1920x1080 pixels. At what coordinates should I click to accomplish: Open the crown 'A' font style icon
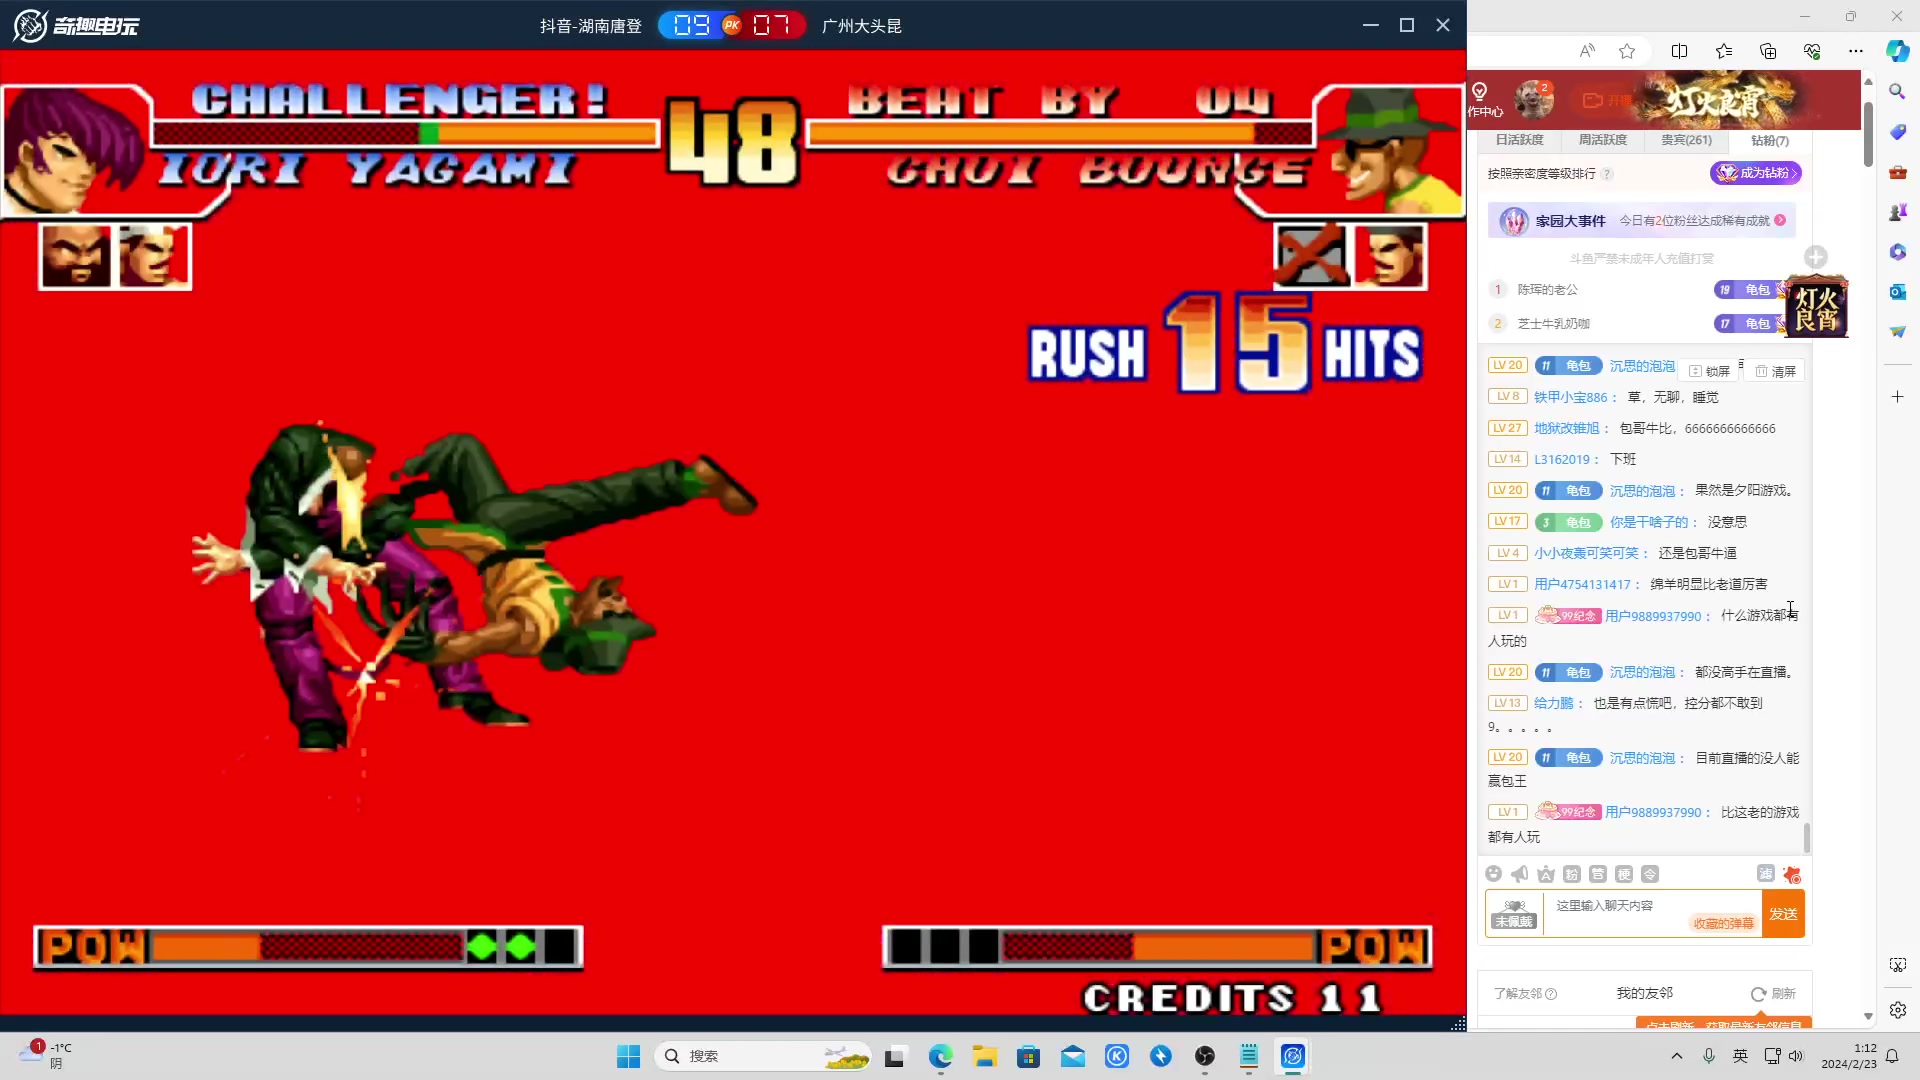click(x=1546, y=874)
